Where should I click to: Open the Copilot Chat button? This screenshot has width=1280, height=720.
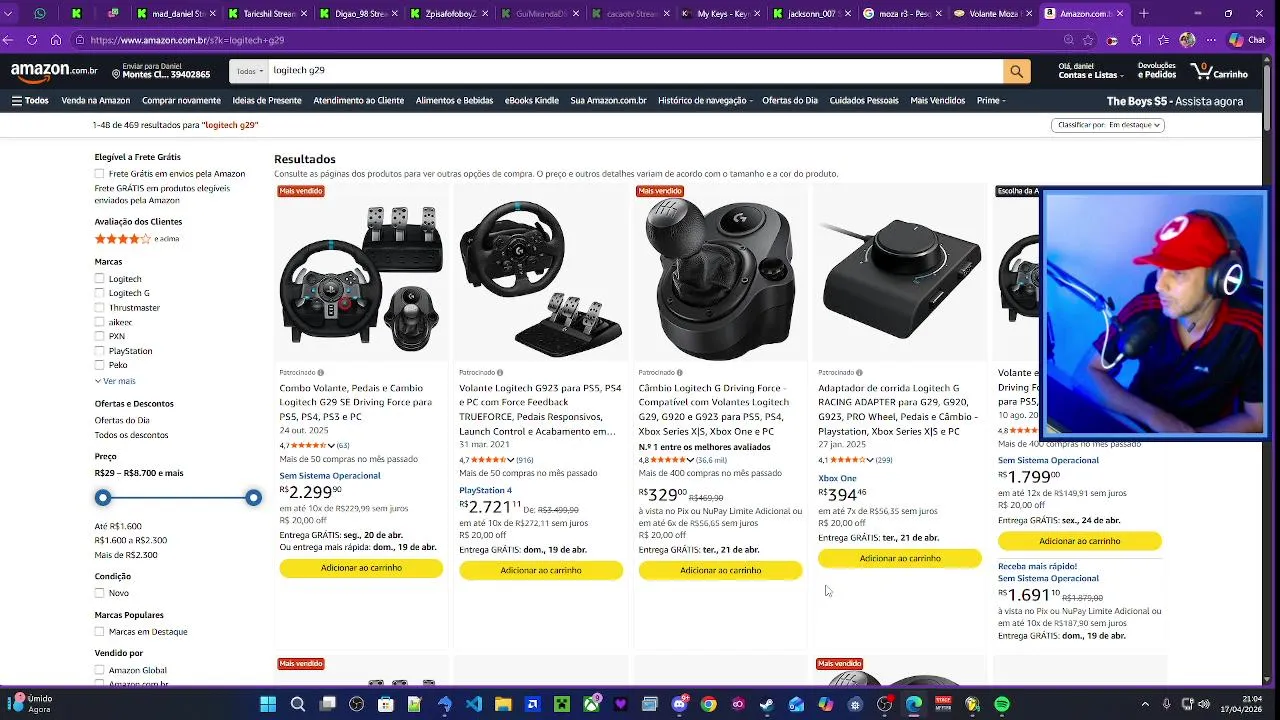1246,40
